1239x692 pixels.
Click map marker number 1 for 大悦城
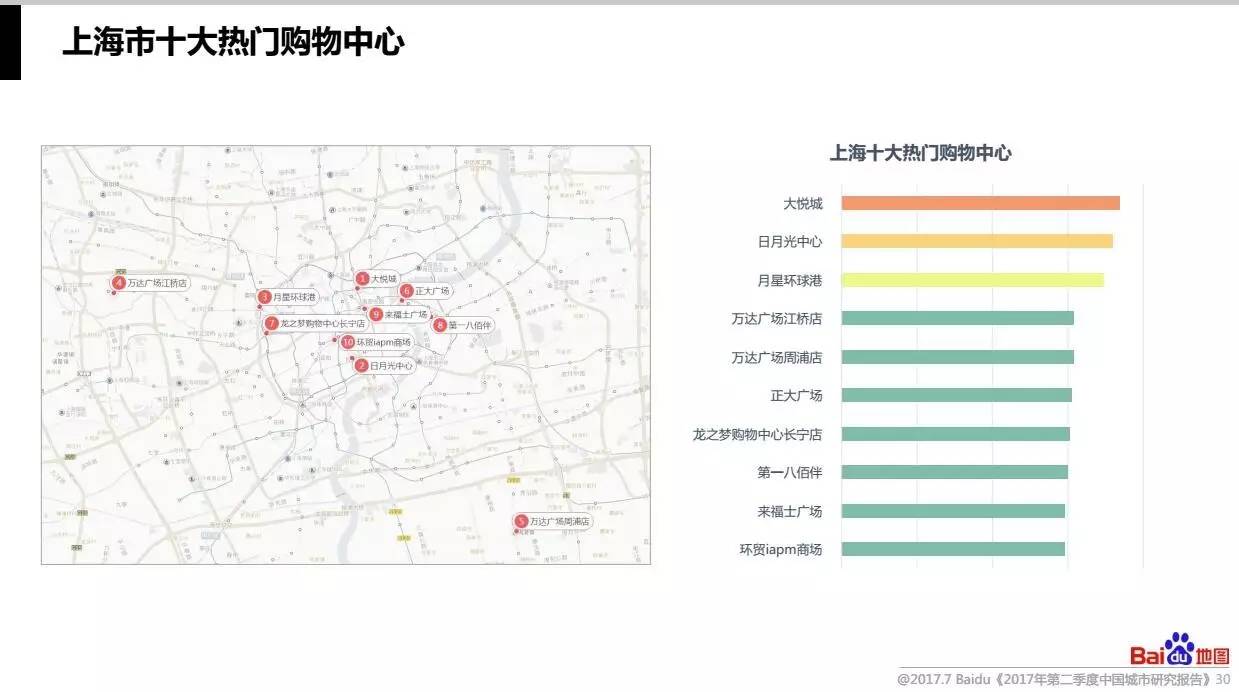(x=362, y=279)
